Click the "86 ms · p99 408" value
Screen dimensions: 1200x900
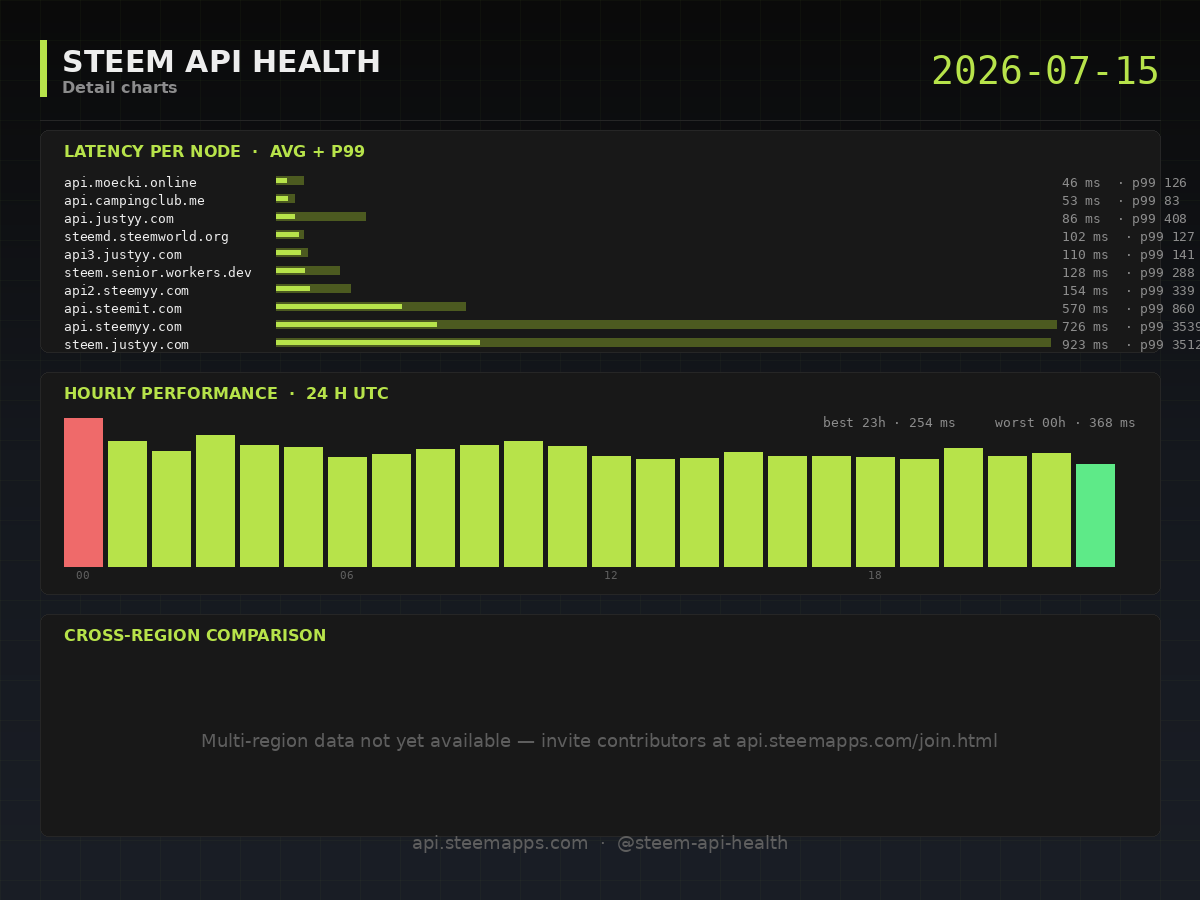tap(1124, 219)
